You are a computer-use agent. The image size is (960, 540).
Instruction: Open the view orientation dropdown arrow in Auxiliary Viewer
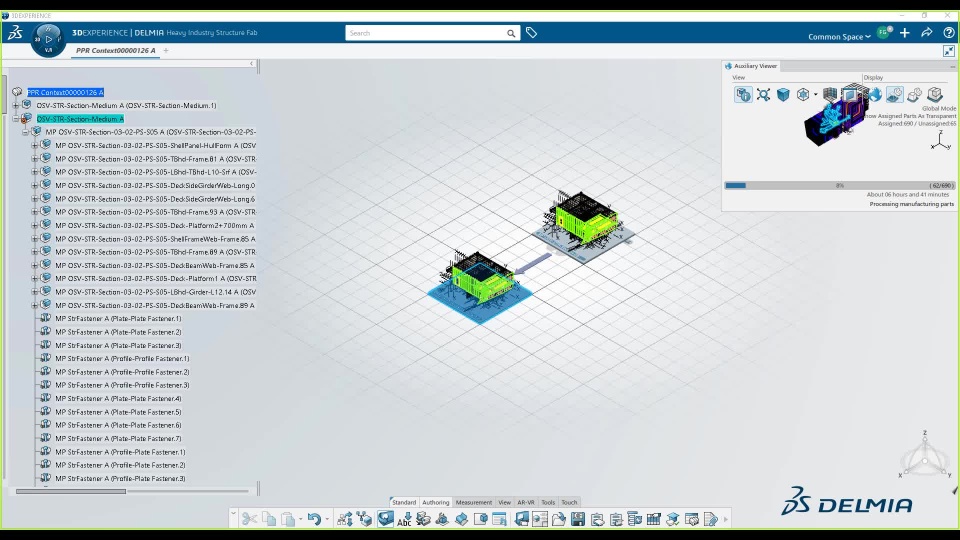point(816,95)
